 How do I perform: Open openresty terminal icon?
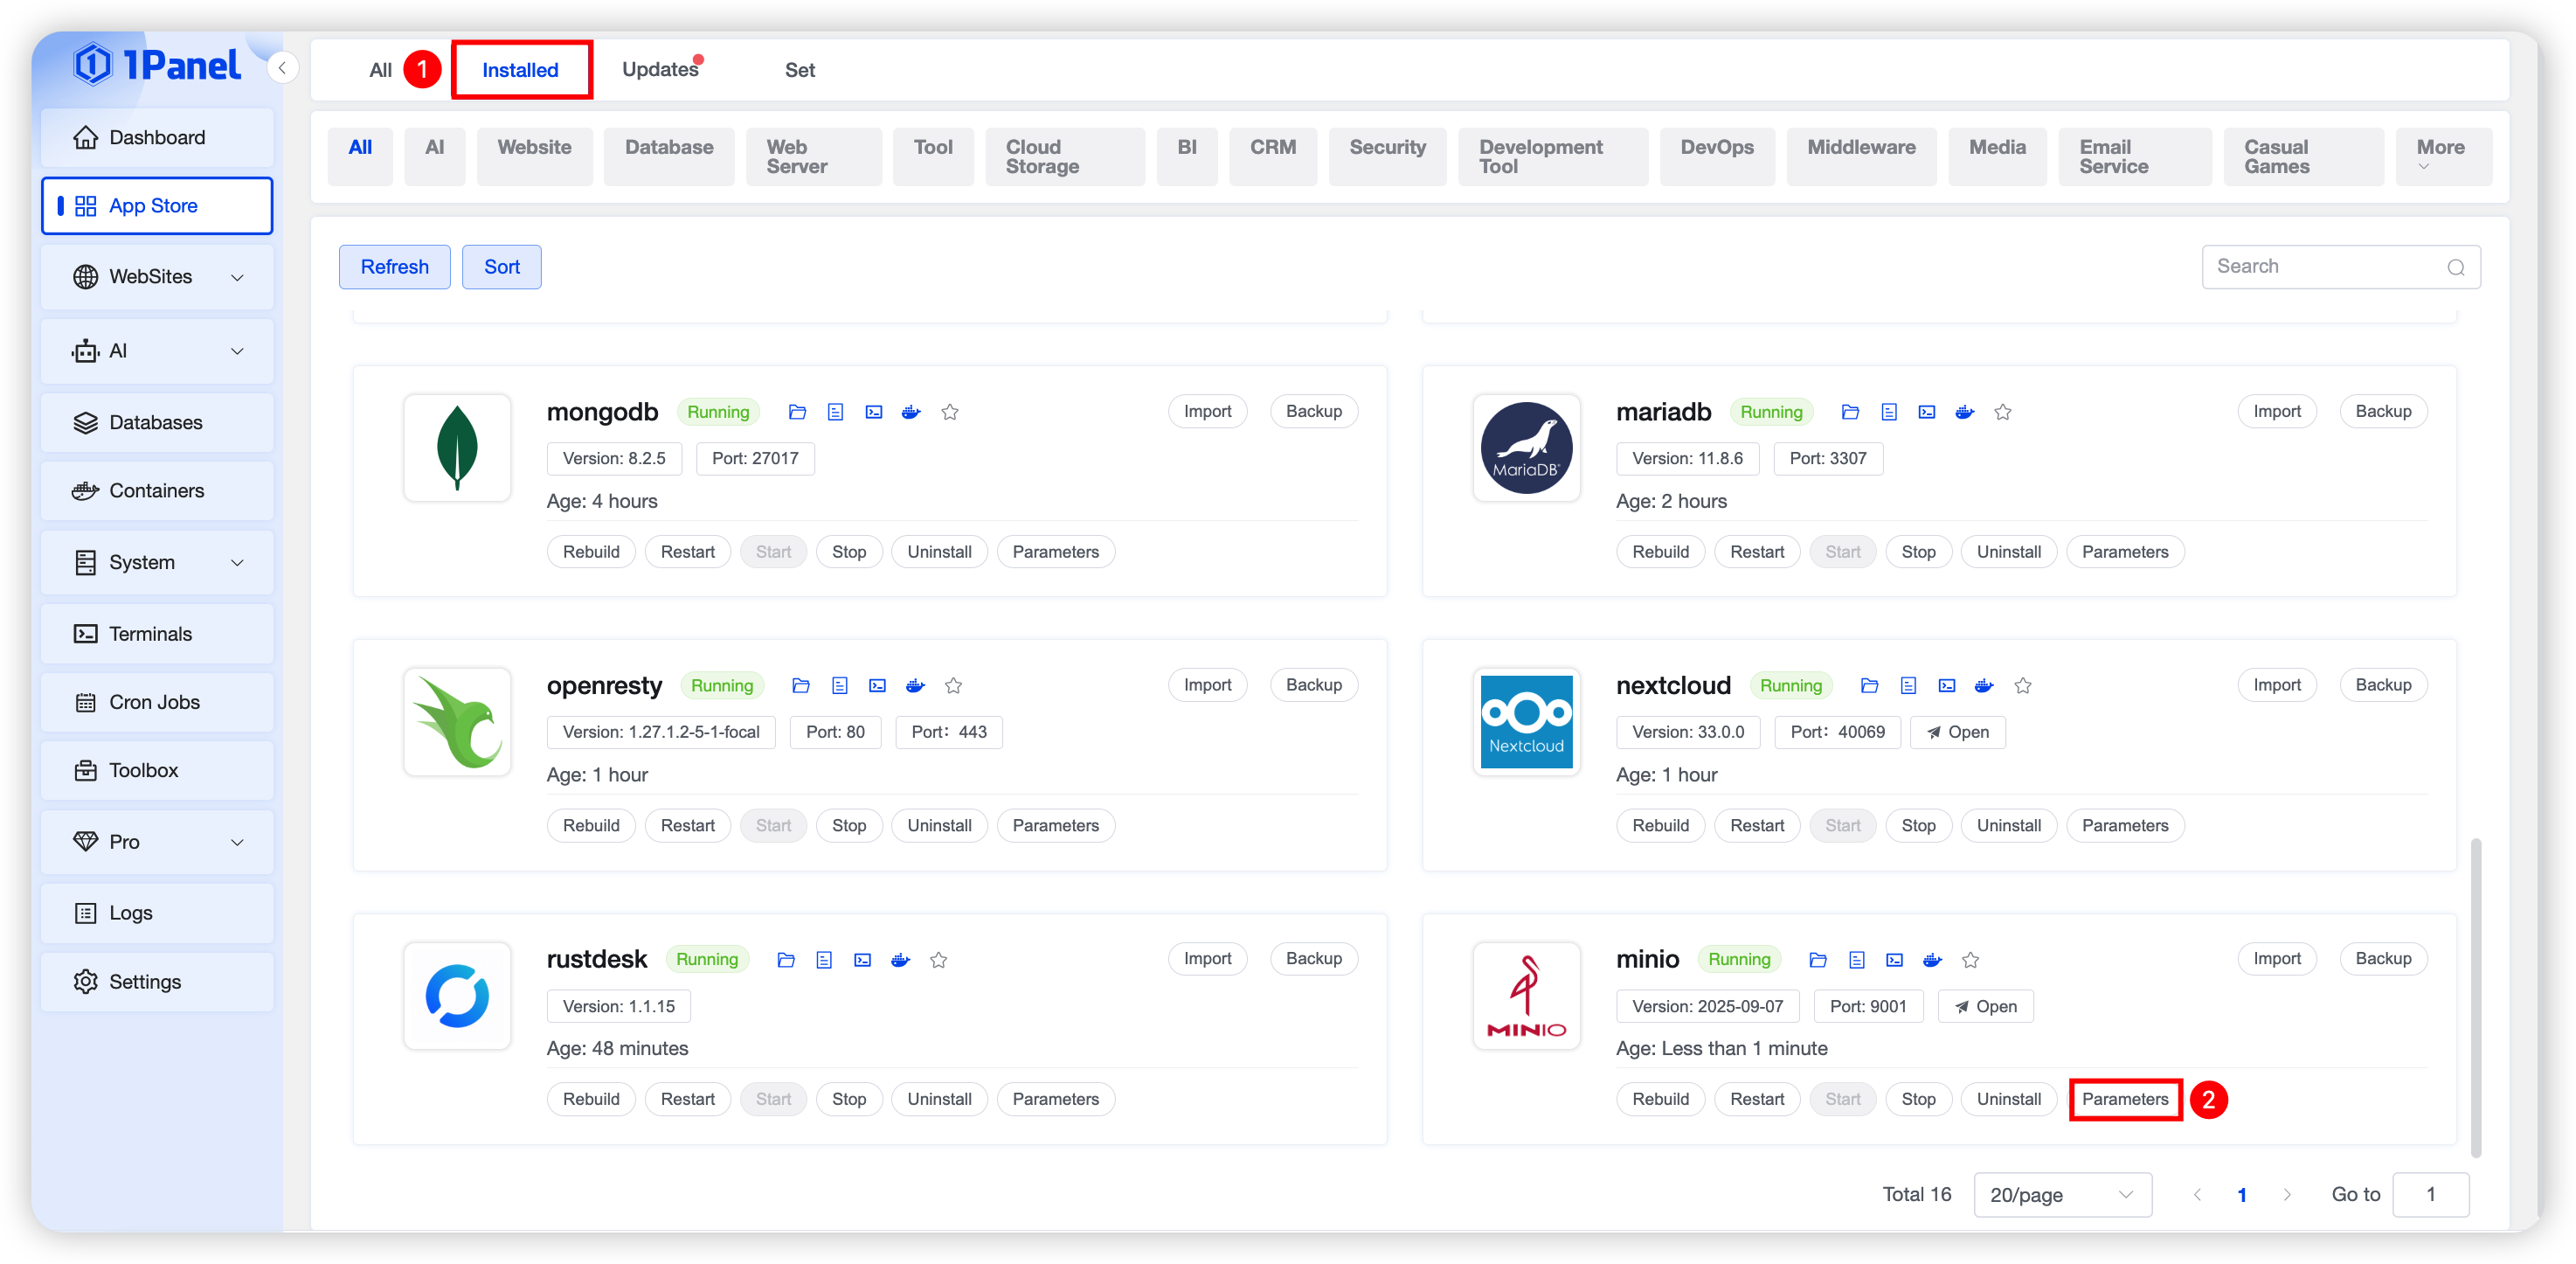point(877,686)
